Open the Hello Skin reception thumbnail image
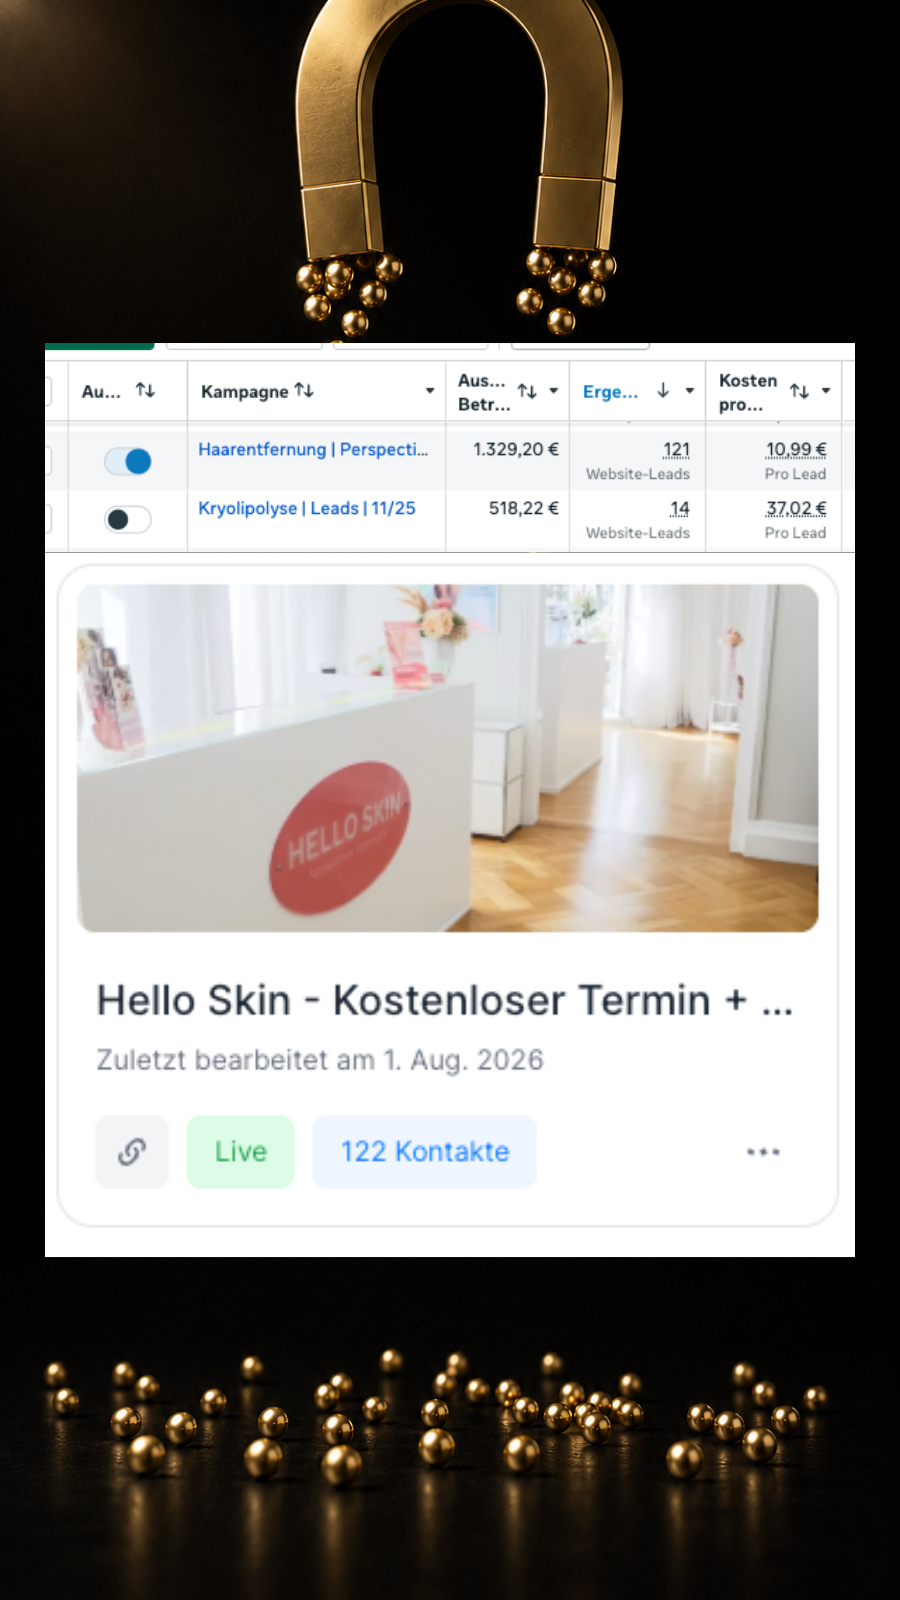 [x=448, y=758]
